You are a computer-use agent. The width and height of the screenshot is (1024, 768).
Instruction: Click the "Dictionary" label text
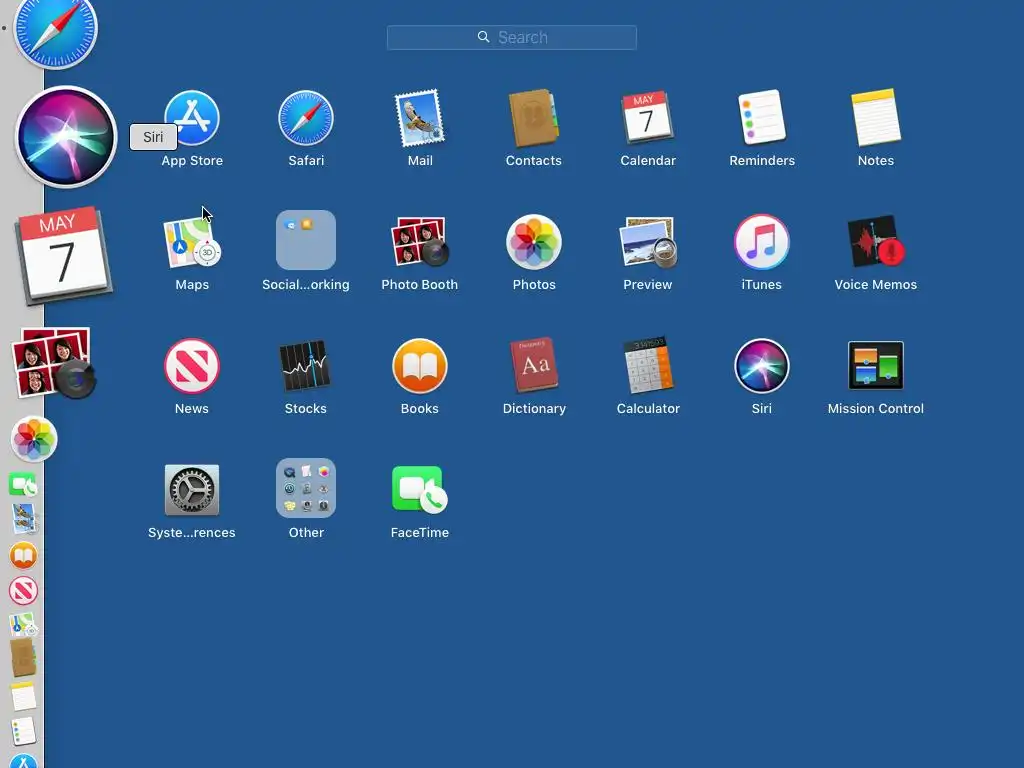(534, 409)
